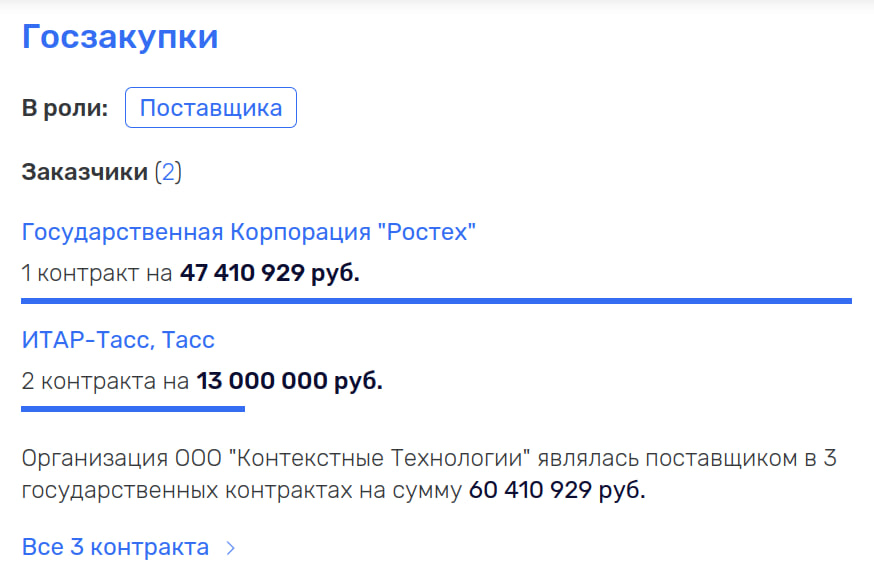Click the customer count number 2
The height and width of the screenshot is (577, 874).
[168, 172]
